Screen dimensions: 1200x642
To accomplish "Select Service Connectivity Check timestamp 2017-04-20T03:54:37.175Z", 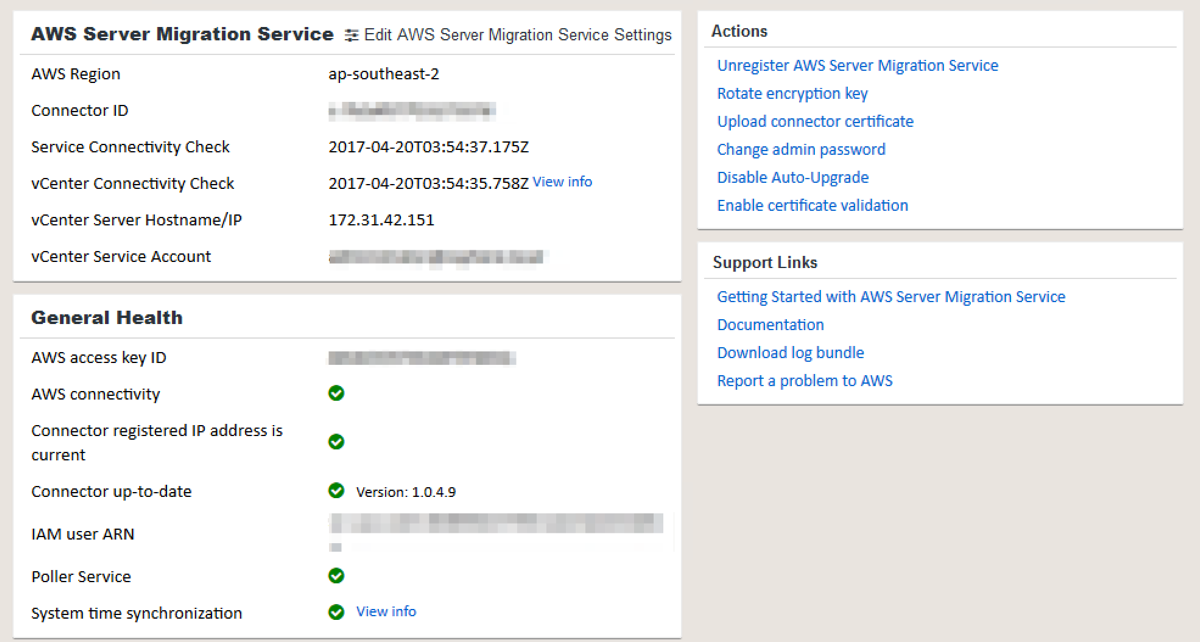I will coord(428,147).
